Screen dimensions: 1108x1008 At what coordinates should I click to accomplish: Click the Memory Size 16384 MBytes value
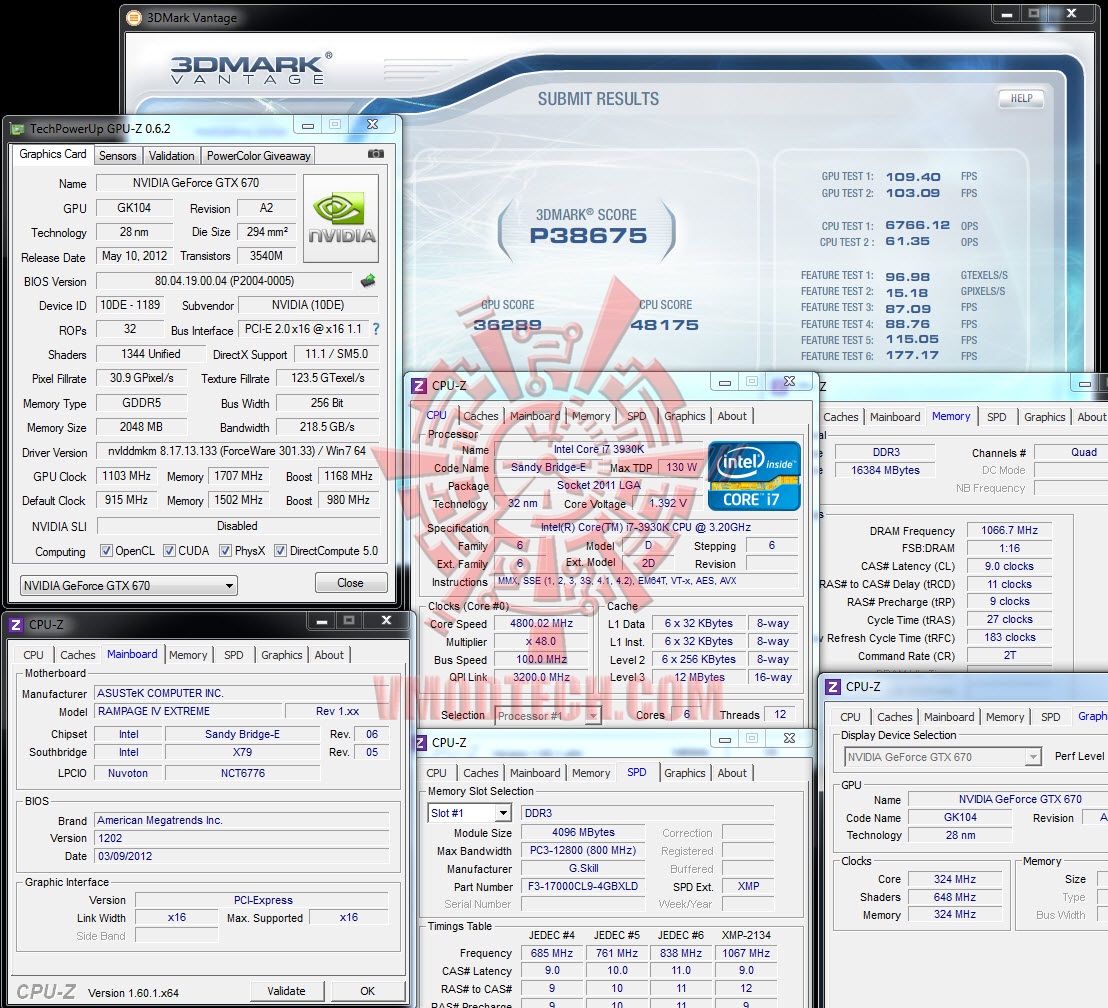point(885,470)
